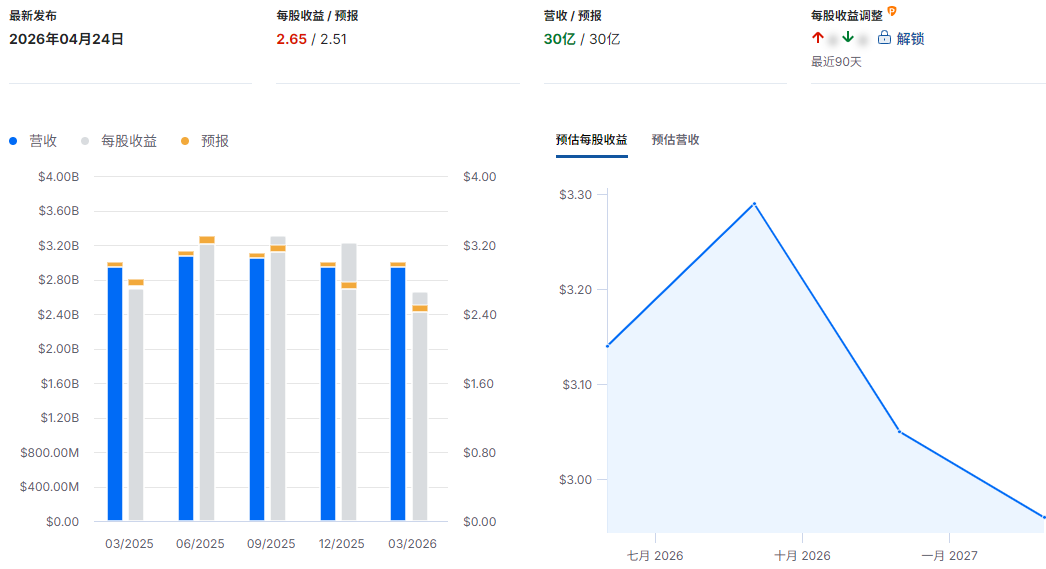The image size is (1046, 569).
Task: Click the blue revenue bar for 03/2025
Action: (115, 394)
